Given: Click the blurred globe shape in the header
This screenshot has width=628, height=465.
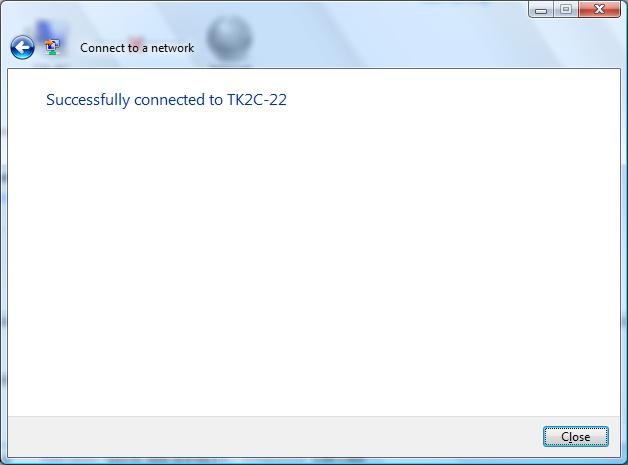Looking at the screenshot, I should coord(229,39).
